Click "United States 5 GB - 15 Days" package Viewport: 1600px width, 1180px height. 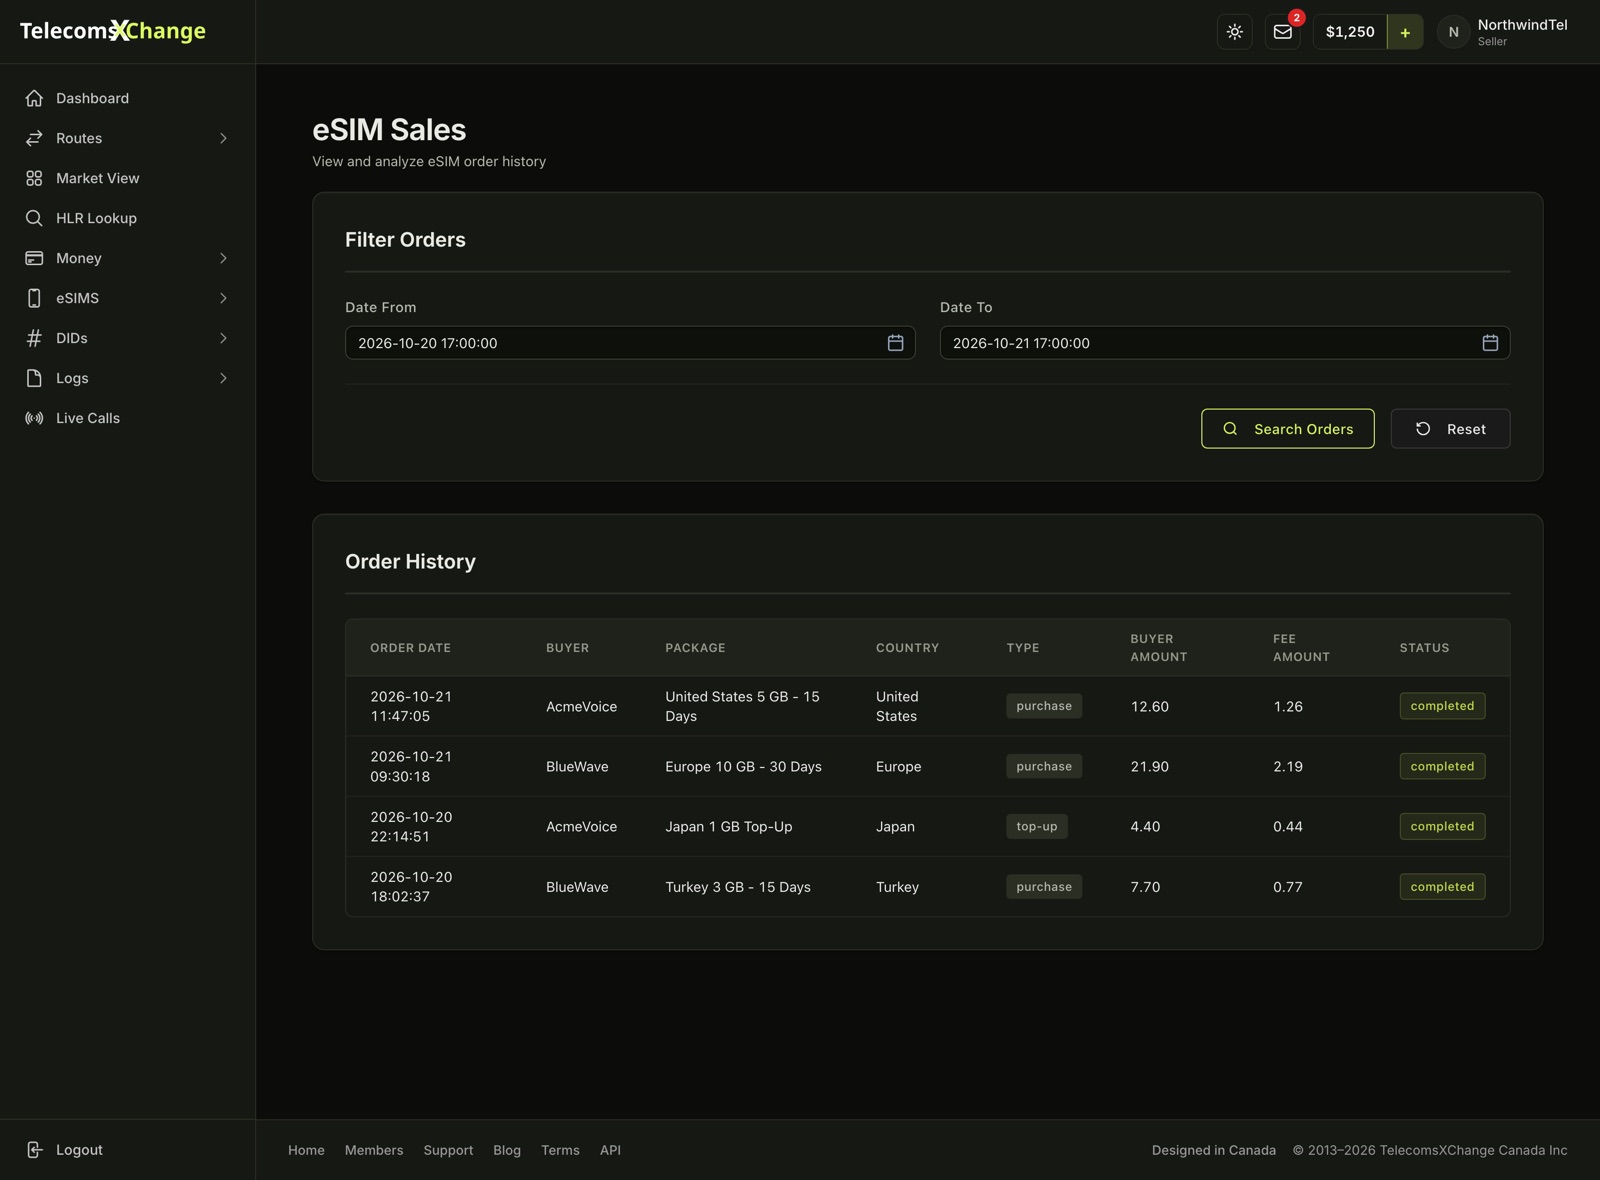[742, 706]
